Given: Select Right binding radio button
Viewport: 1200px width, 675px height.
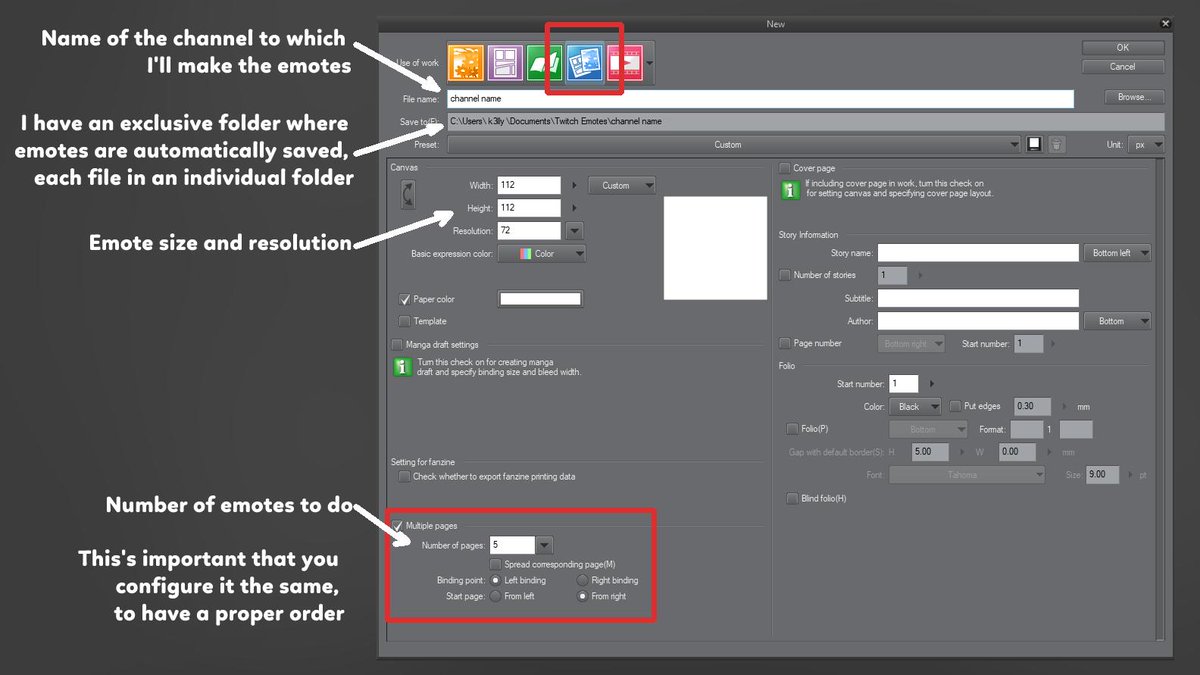Looking at the screenshot, I should pos(583,580).
